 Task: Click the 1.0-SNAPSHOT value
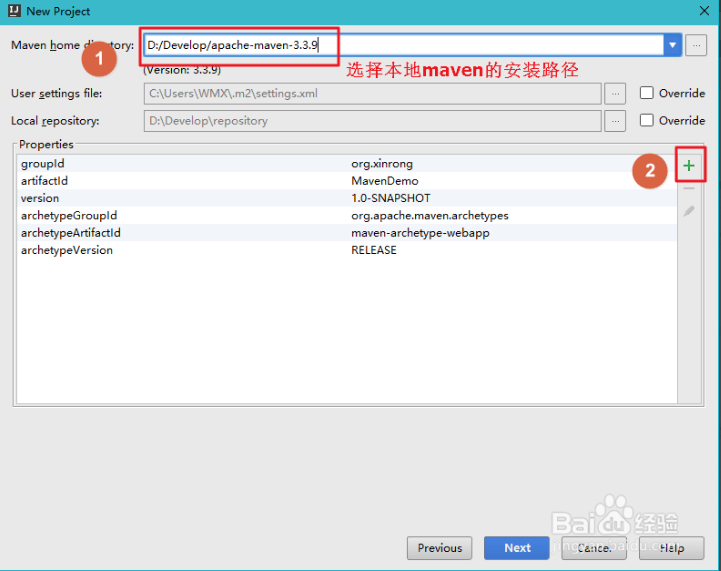(391, 198)
